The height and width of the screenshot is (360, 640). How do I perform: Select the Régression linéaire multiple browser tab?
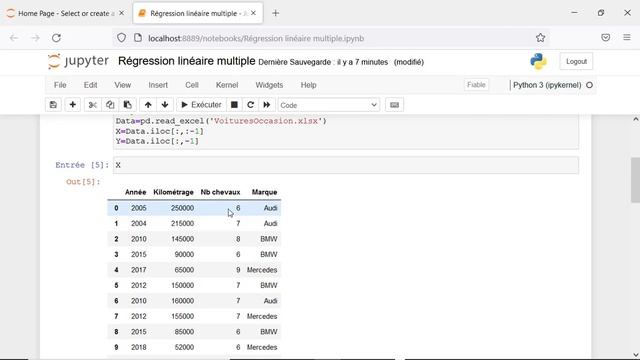point(198,13)
